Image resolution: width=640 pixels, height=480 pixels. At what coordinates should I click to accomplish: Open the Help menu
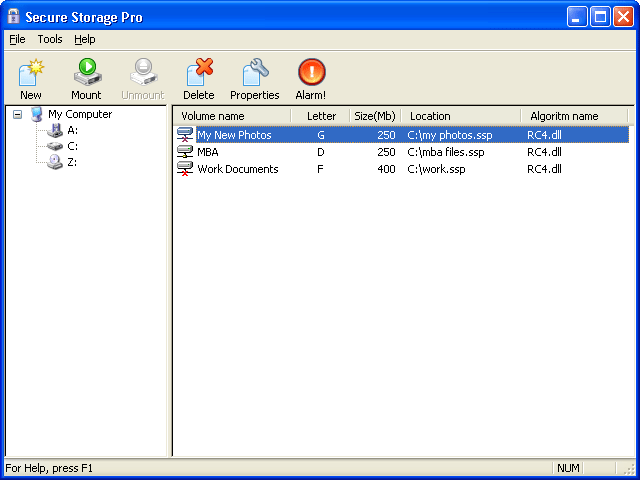tap(84, 39)
